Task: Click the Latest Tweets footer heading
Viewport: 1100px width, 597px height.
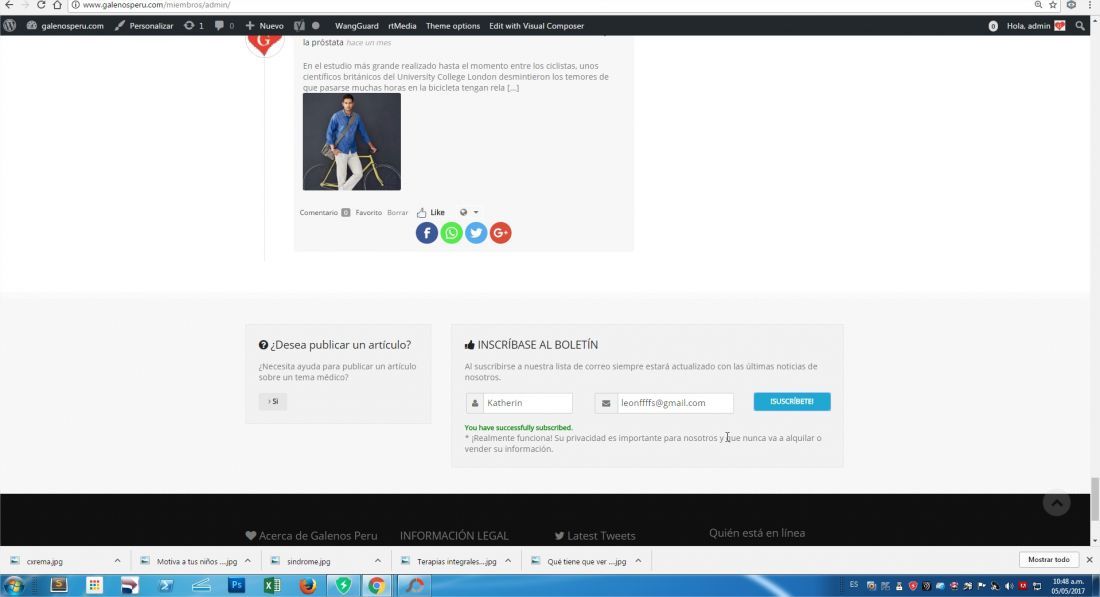Action: (x=595, y=535)
